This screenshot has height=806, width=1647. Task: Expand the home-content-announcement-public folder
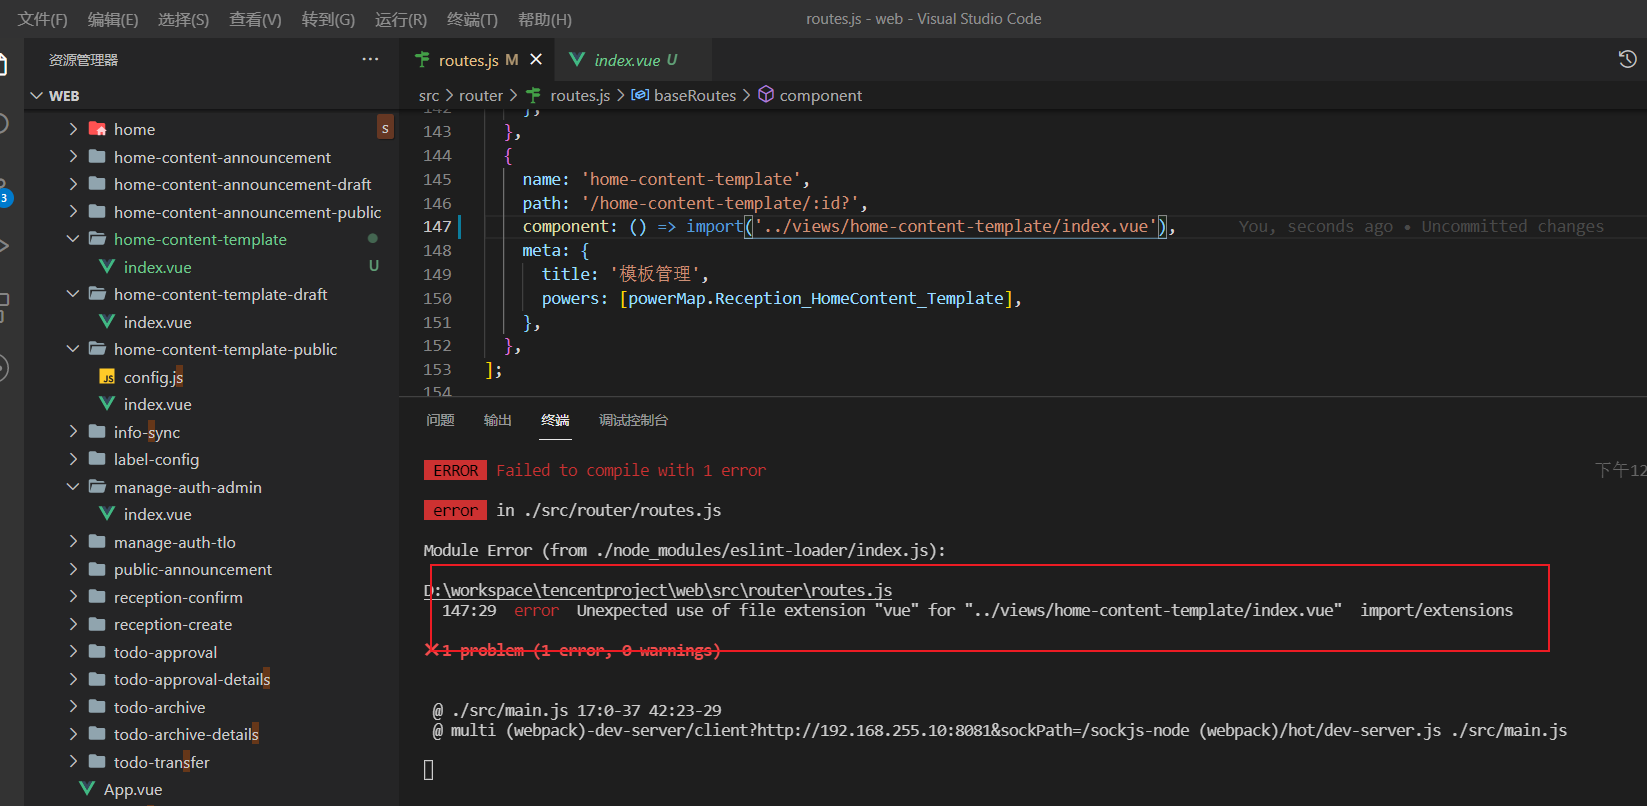click(73, 212)
